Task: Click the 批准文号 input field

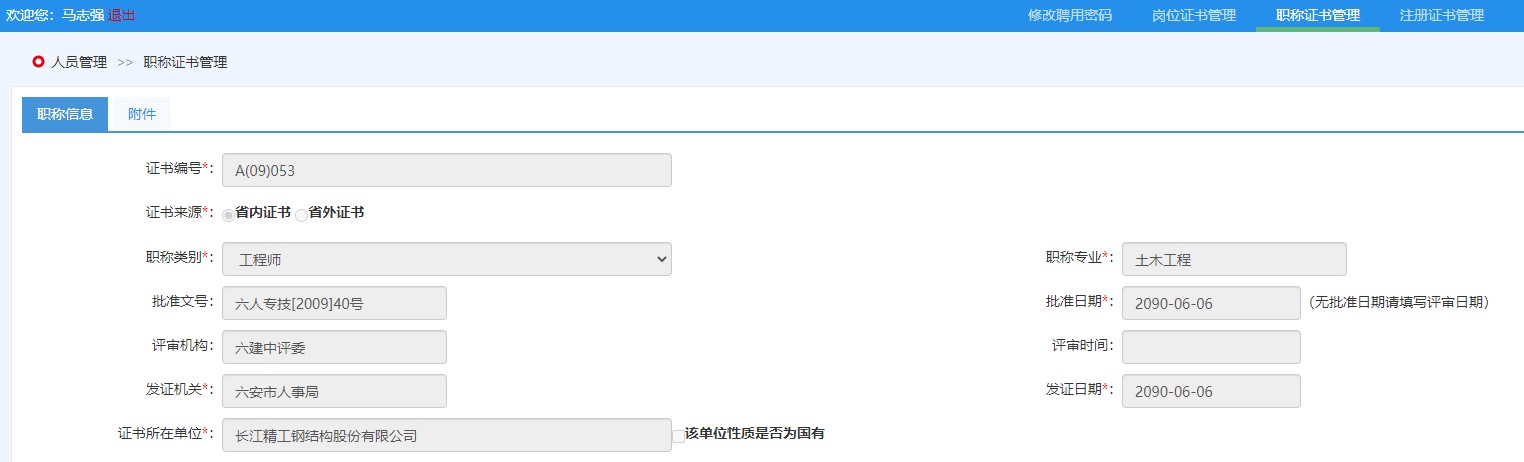Action: tap(334, 303)
